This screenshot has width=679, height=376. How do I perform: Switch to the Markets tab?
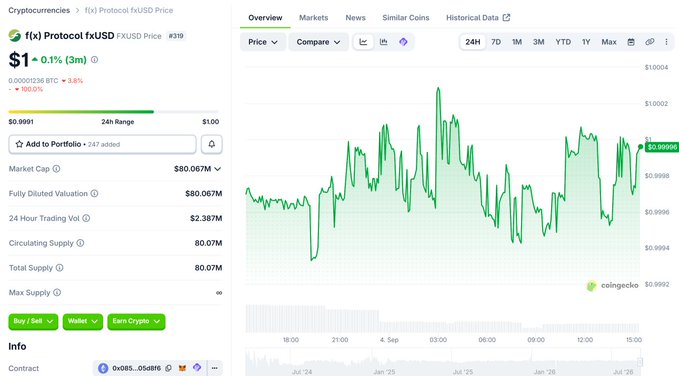[x=314, y=18]
